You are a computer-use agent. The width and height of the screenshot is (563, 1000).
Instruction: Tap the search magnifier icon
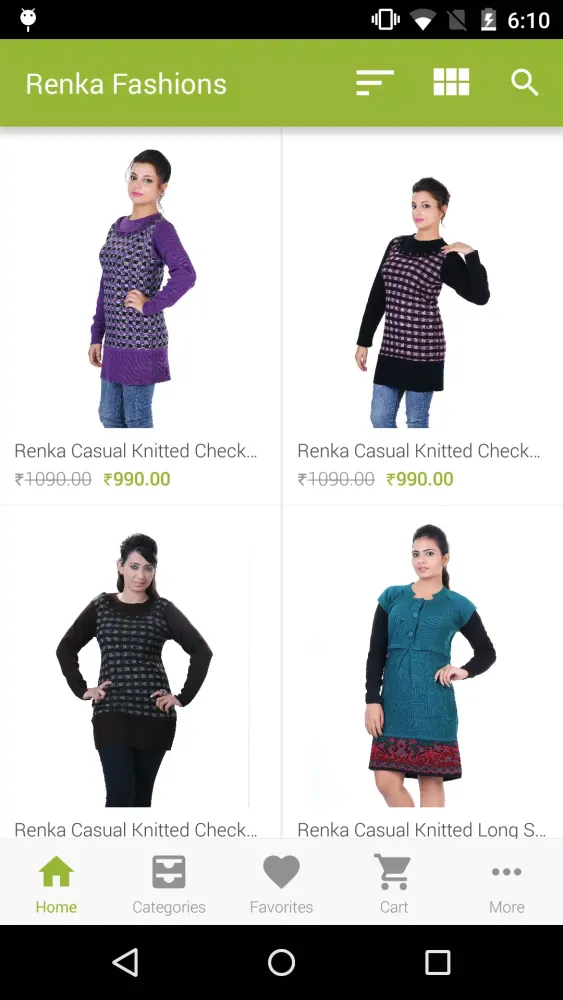point(525,83)
